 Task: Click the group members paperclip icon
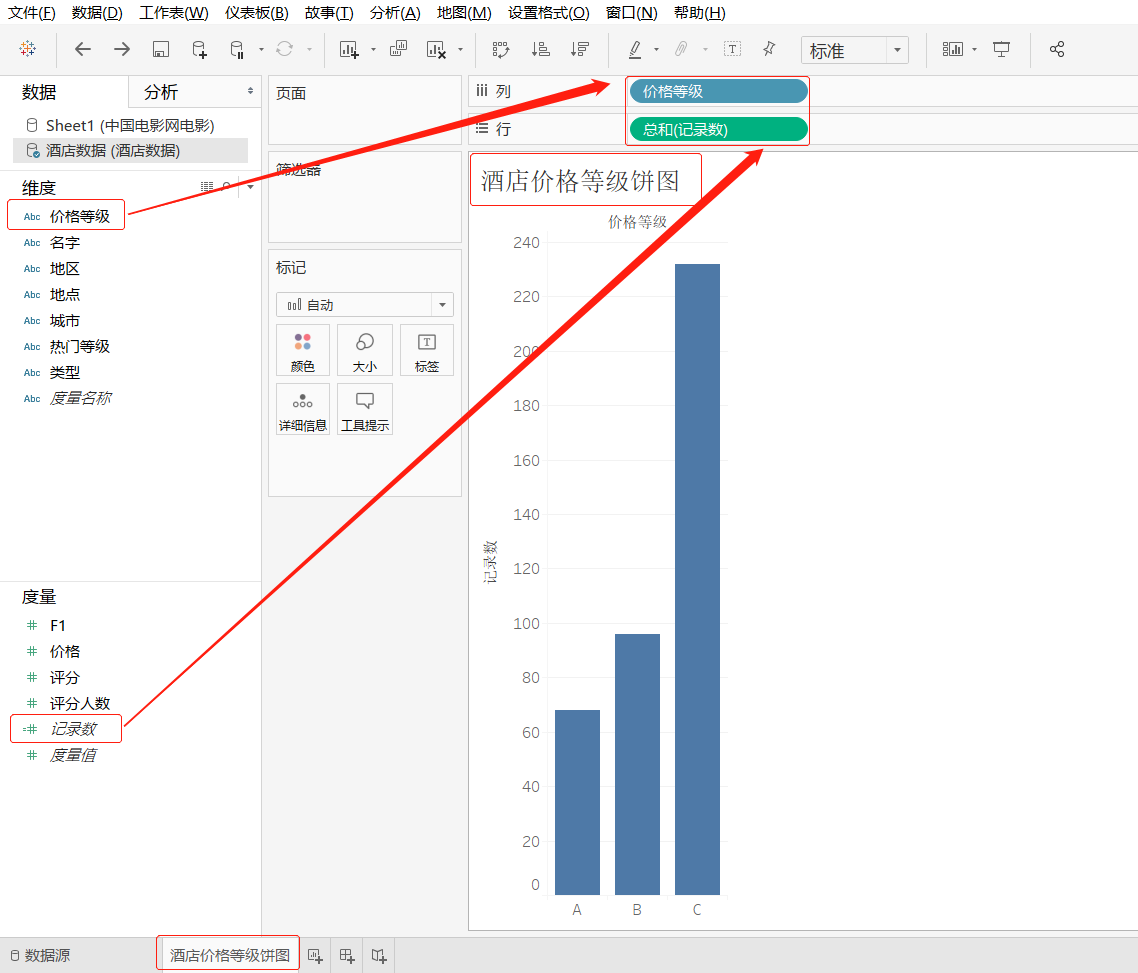681,49
